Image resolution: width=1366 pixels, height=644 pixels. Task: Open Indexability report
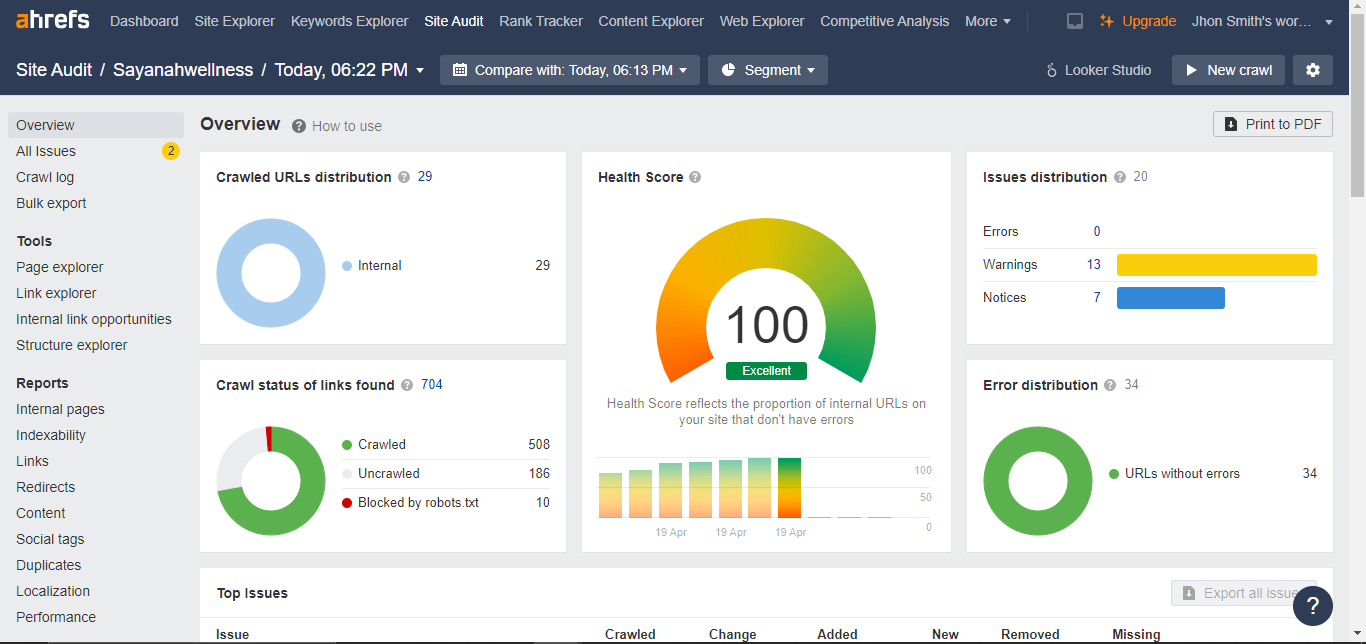click(x=51, y=435)
